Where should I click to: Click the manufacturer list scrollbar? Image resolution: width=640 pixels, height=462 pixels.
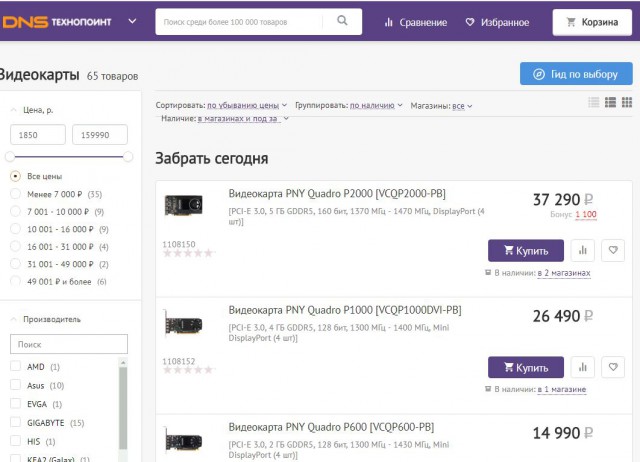[x=123, y=408]
